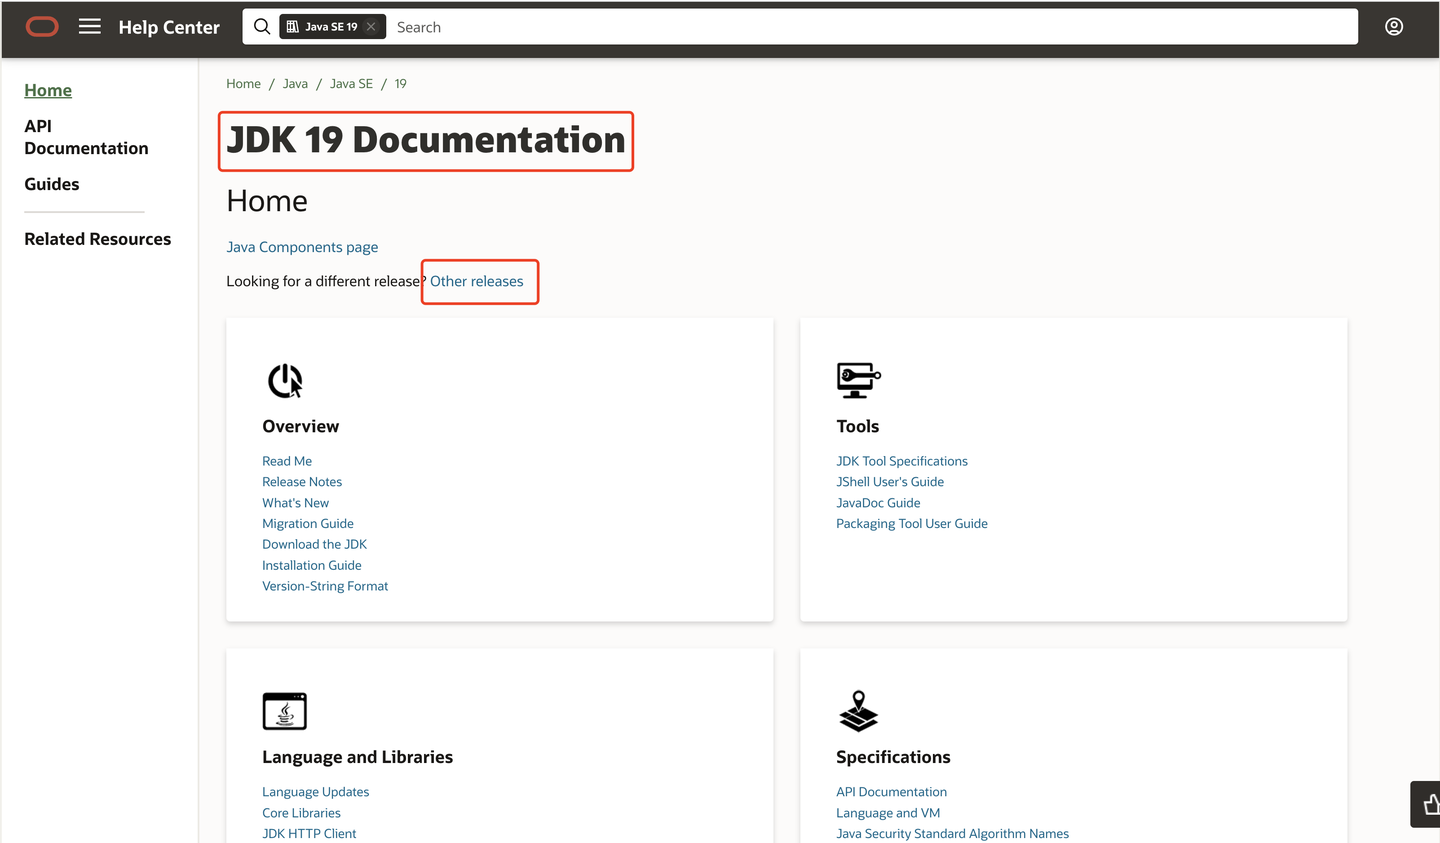The height and width of the screenshot is (843, 1440).
Task: Focus the Search input field
Action: (870, 27)
